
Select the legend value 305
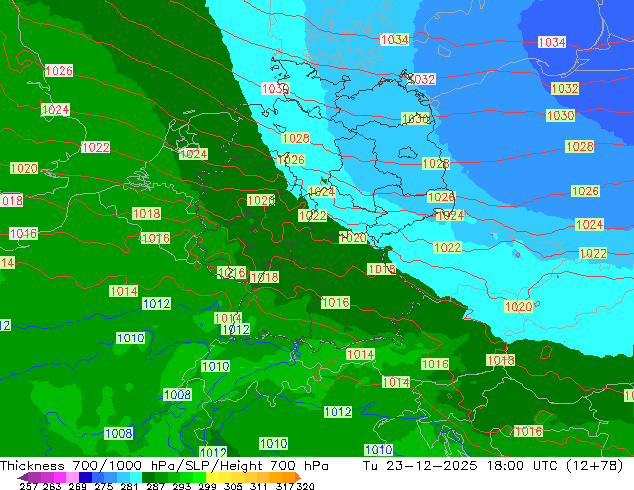[x=233, y=486]
